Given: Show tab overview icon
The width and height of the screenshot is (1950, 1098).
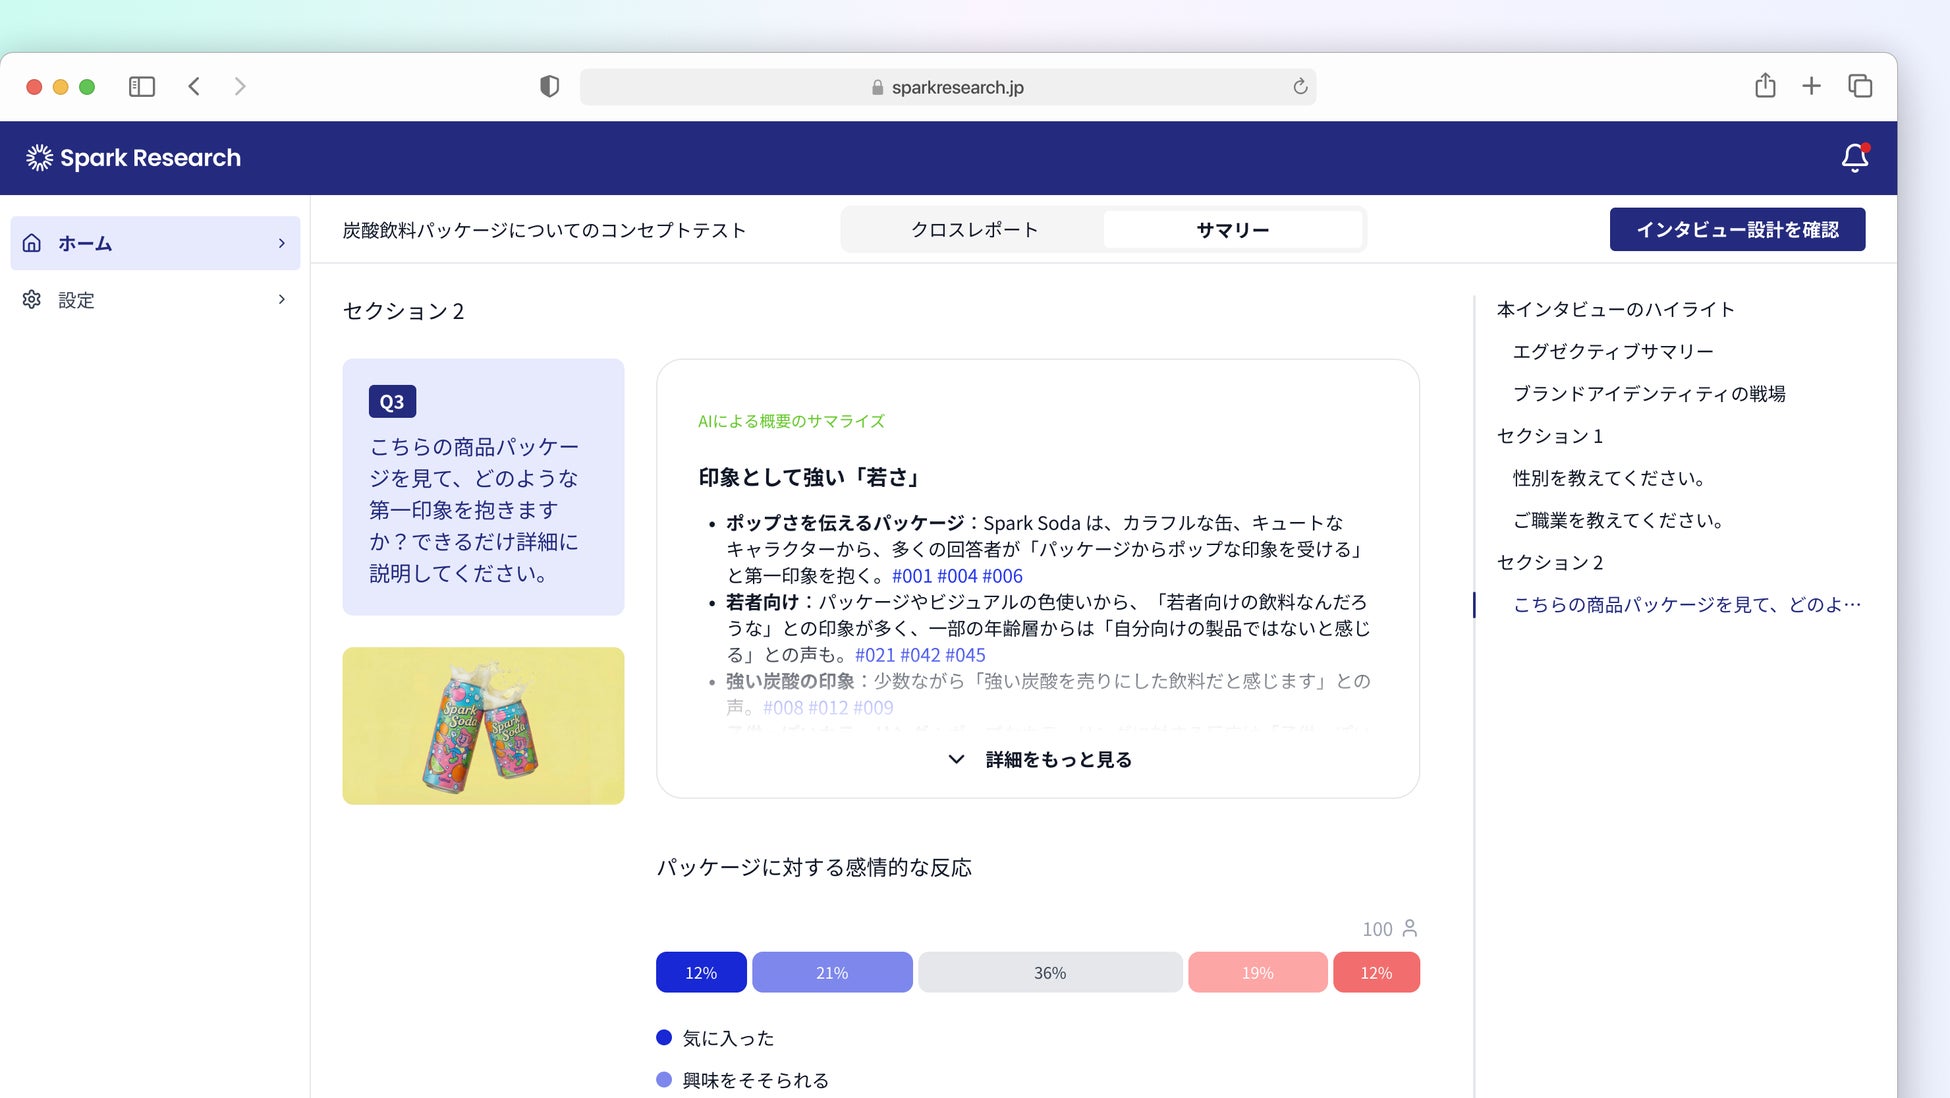Looking at the screenshot, I should 1860,87.
